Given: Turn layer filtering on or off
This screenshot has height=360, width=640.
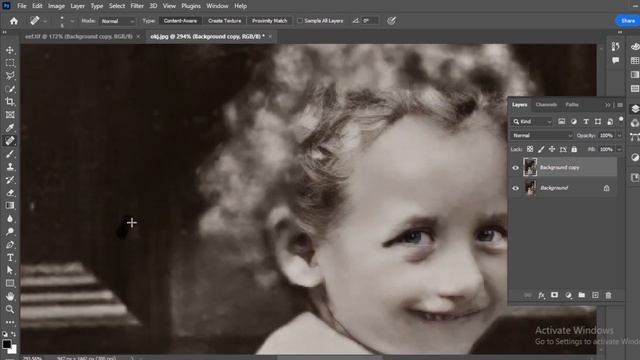Looking at the screenshot, I should [x=621, y=120].
